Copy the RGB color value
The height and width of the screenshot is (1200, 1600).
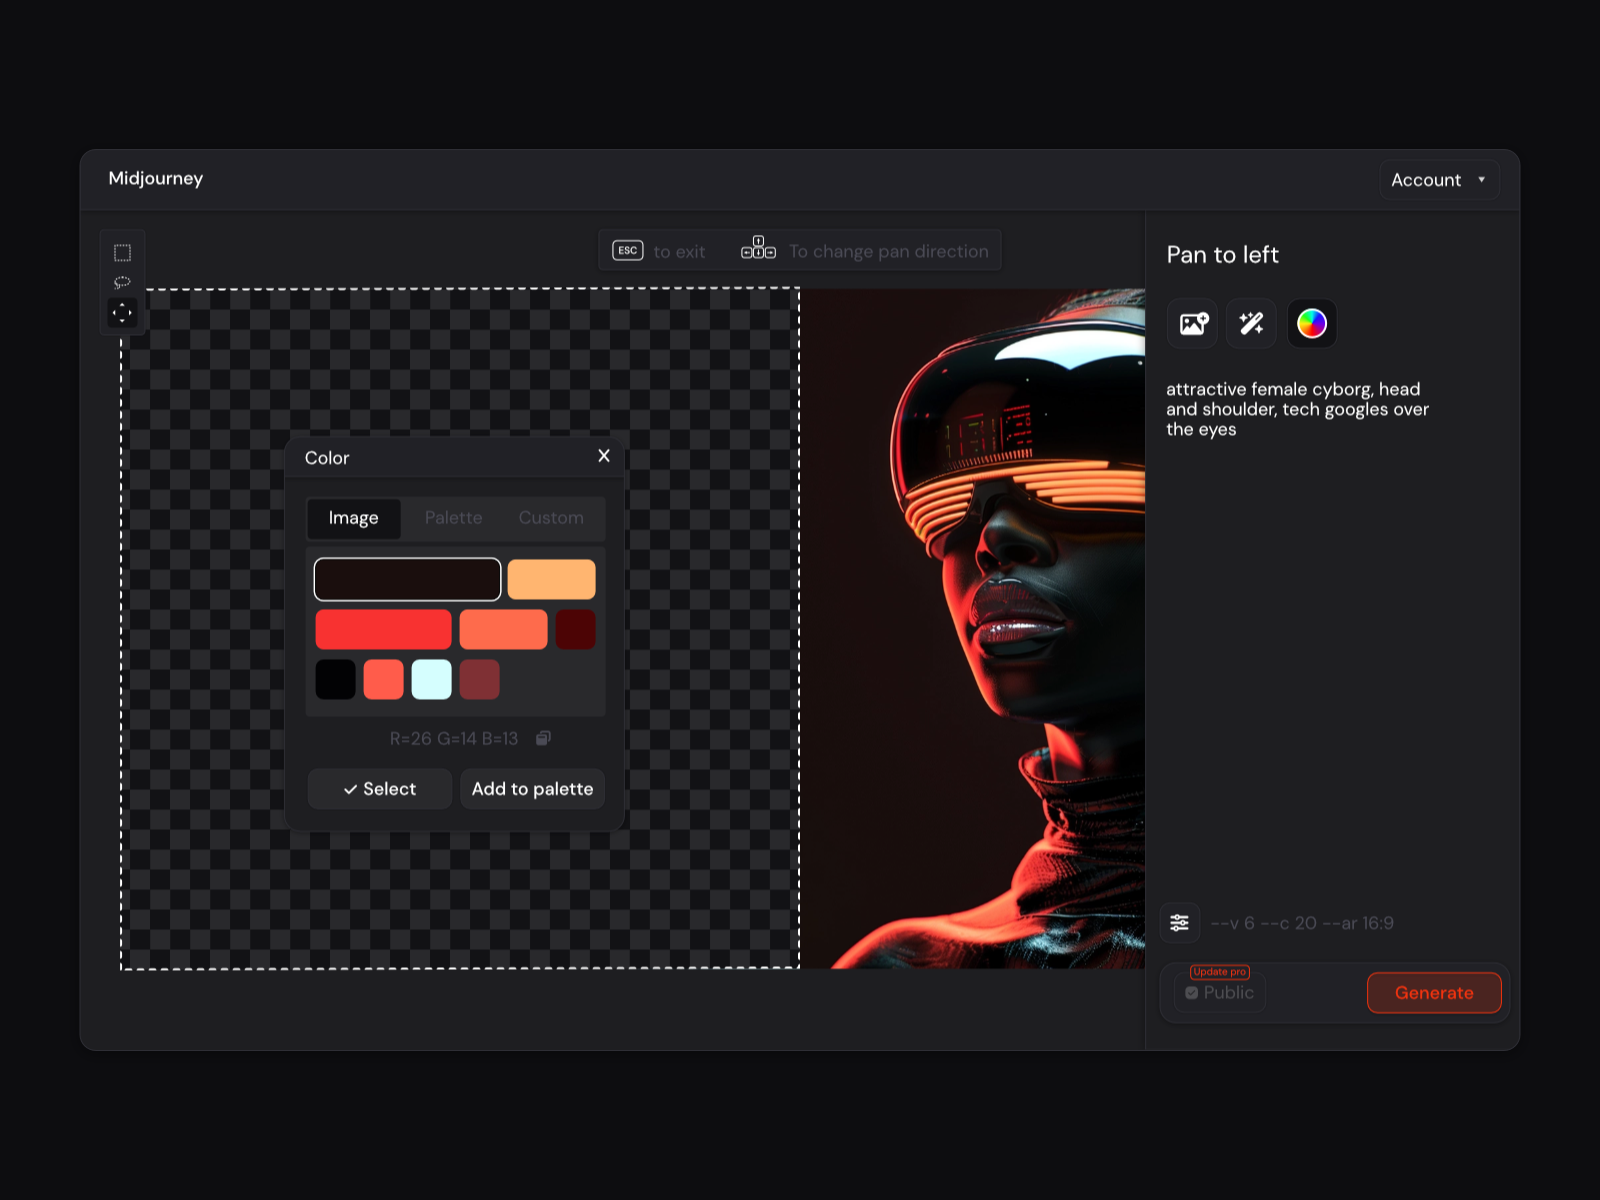click(543, 738)
